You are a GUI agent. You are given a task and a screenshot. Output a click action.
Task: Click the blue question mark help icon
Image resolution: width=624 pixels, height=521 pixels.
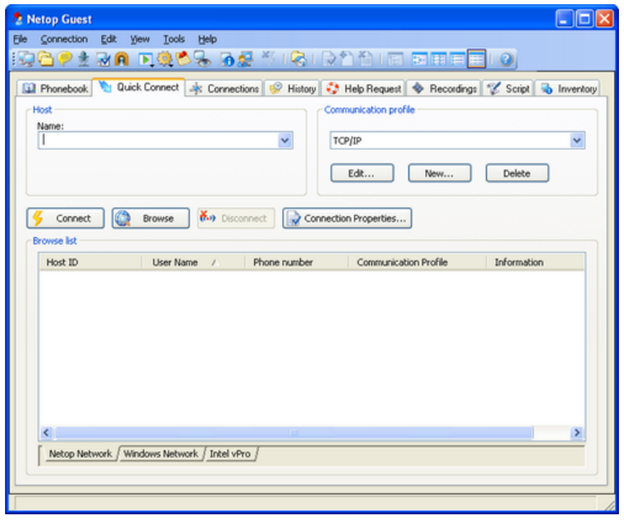coord(506,59)
